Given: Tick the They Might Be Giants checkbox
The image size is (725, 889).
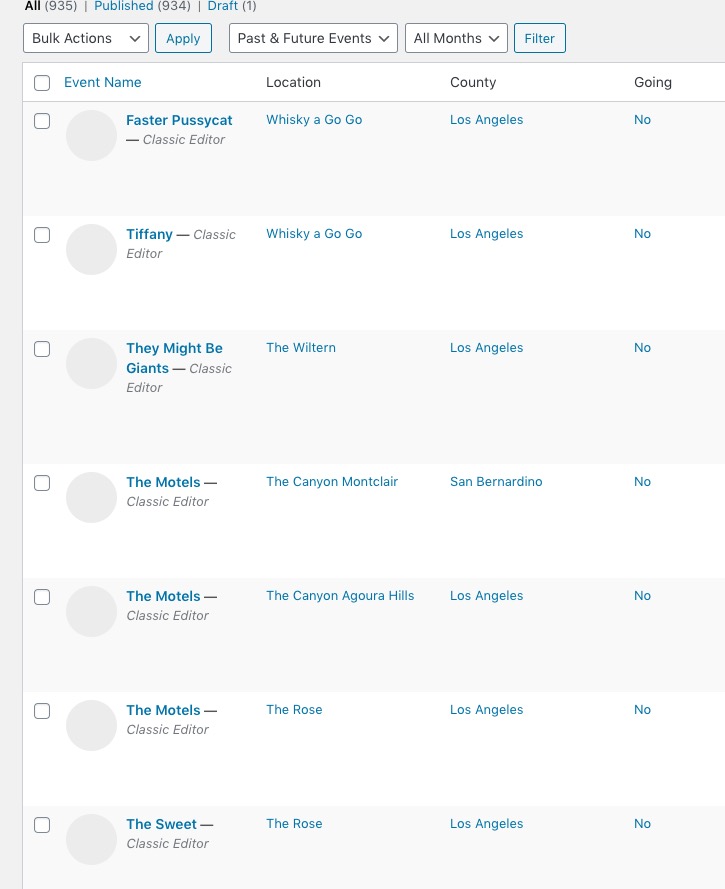Looking at the screenshot, I should [42, 349].
